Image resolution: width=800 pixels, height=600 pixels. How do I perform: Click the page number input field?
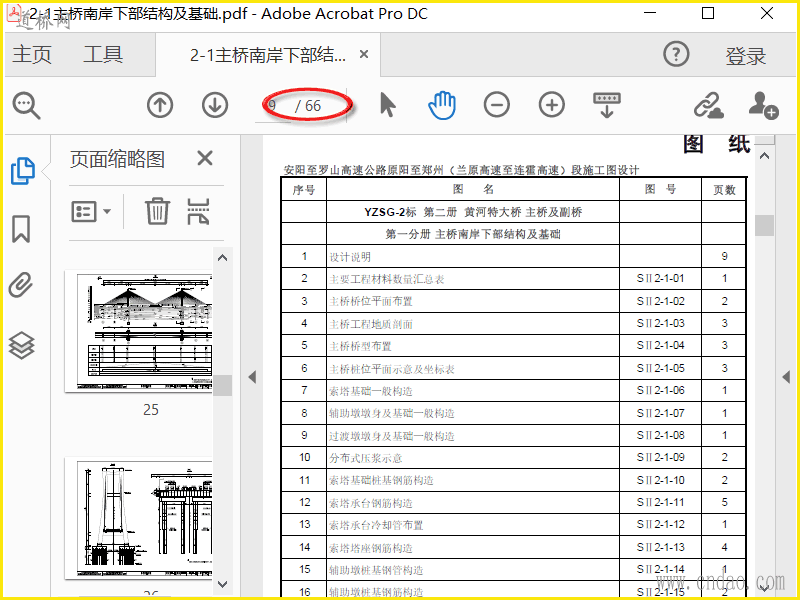coord(273,106)
